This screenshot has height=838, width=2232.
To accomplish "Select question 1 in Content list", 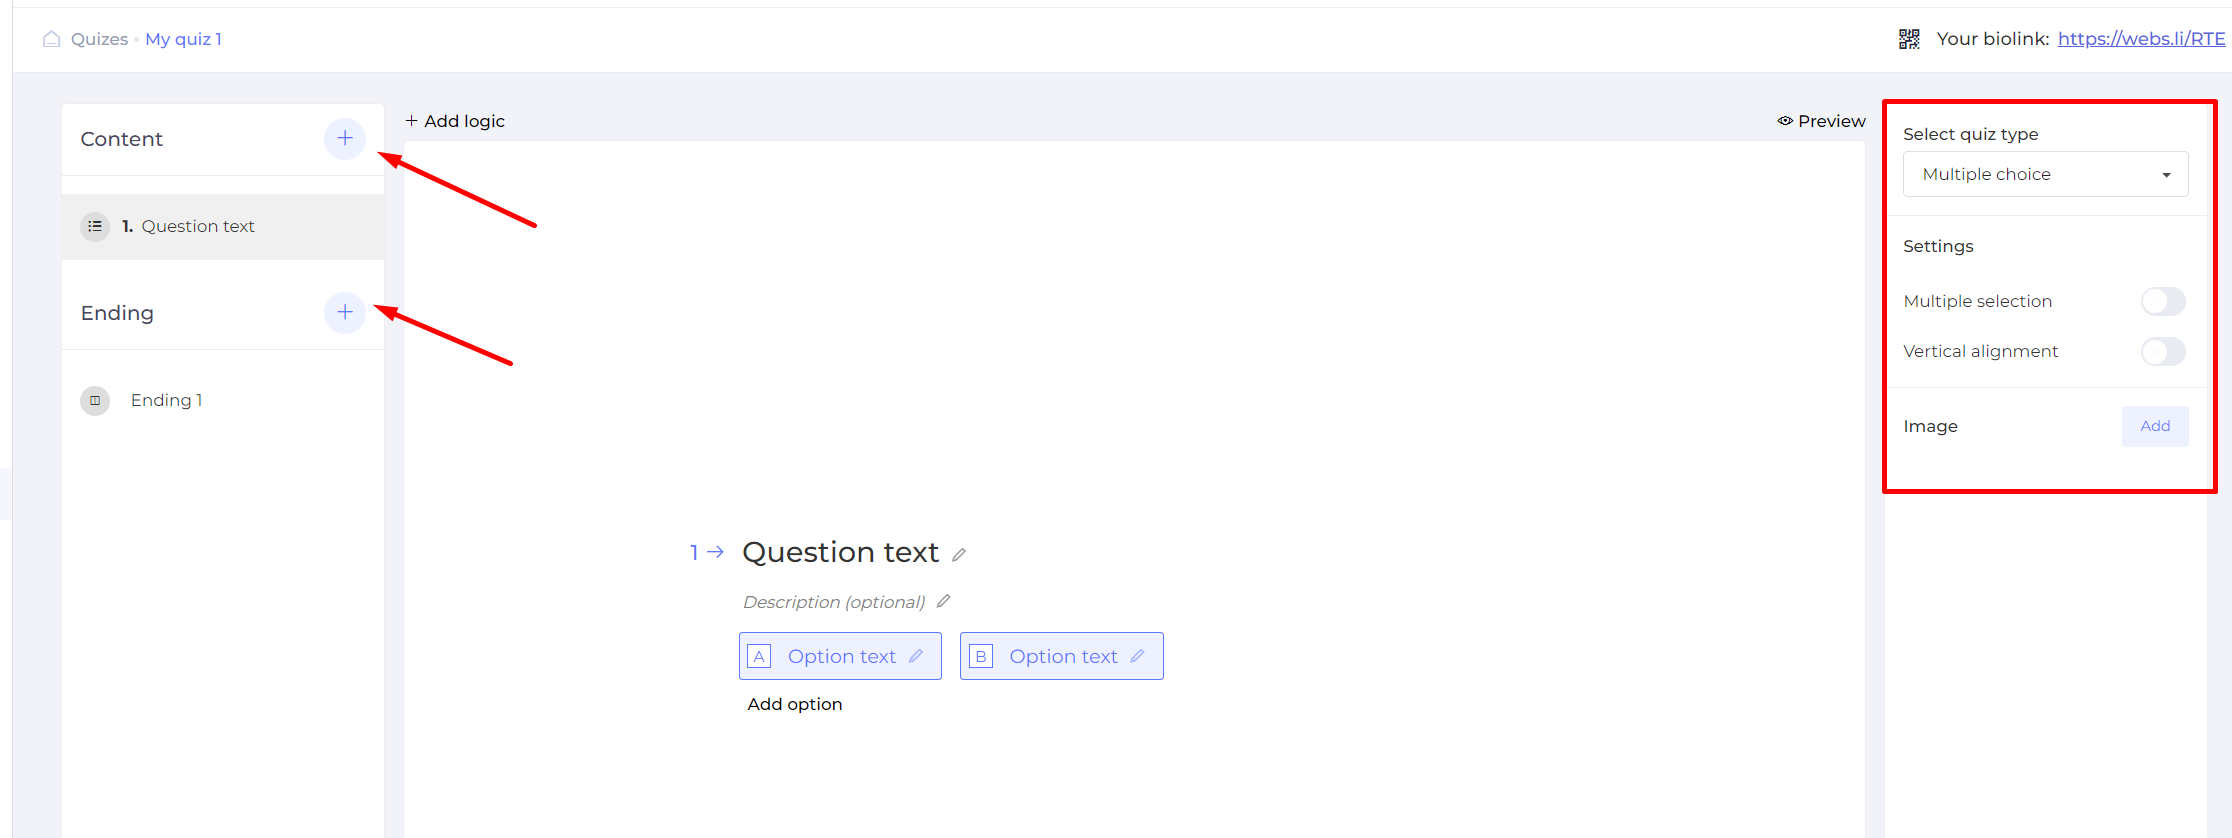I will click(x=223, y=227).
